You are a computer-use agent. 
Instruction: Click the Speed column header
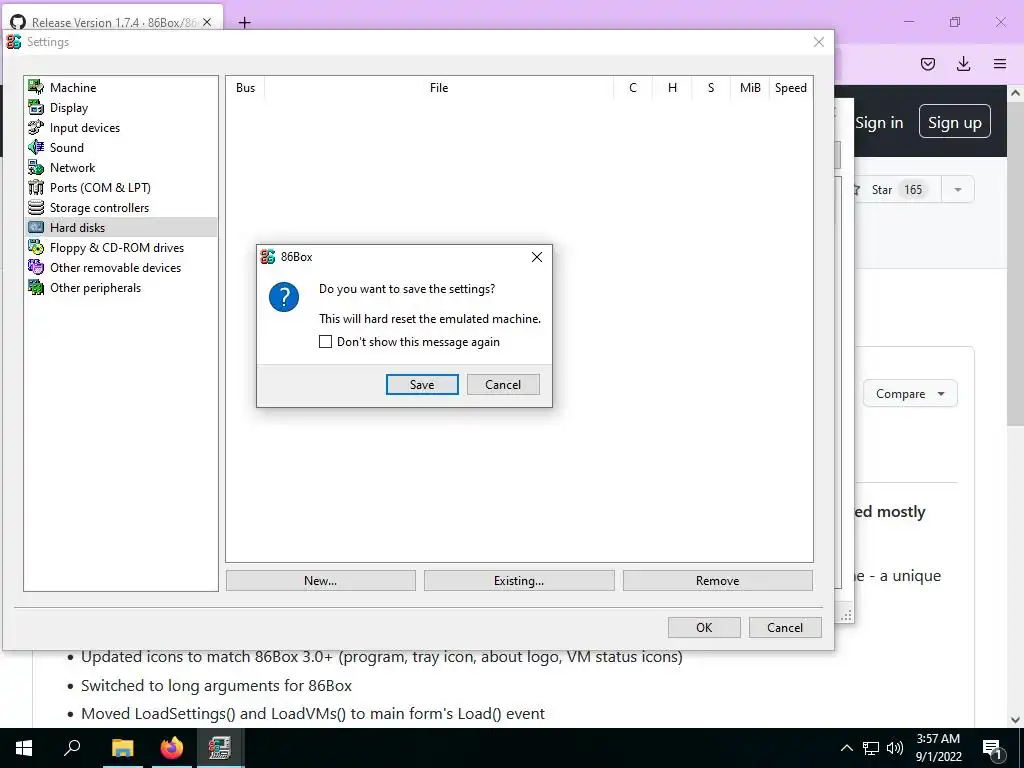(790, 88)
